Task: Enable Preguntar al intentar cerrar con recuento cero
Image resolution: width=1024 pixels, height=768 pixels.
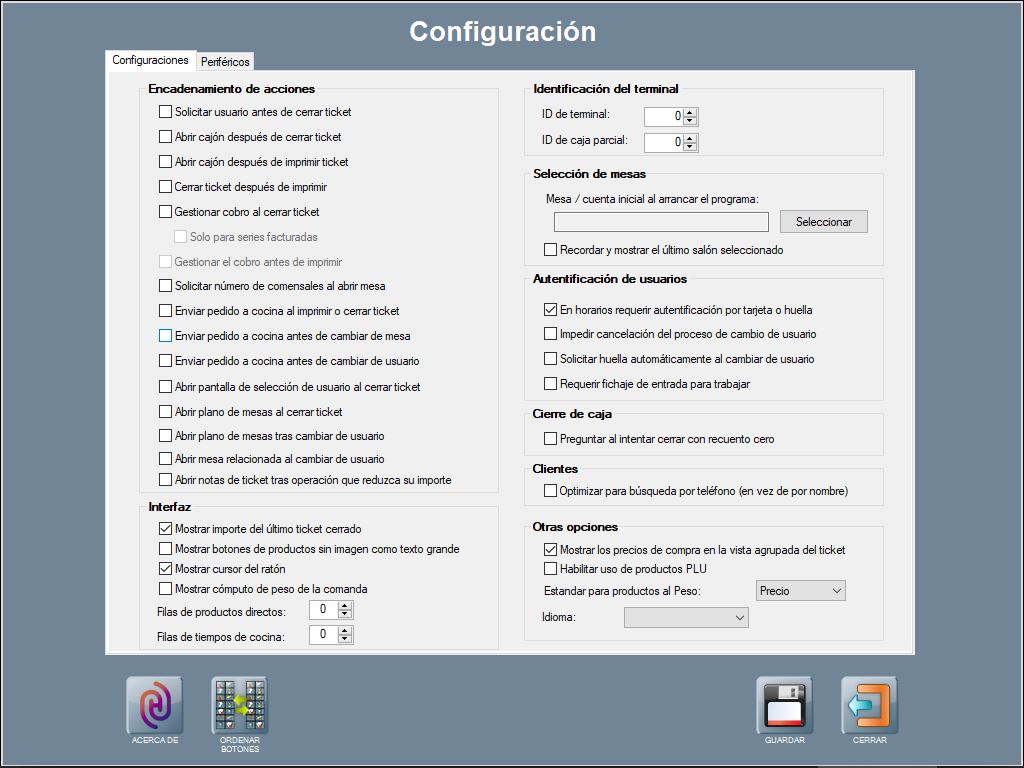Action: pos(550,439)
